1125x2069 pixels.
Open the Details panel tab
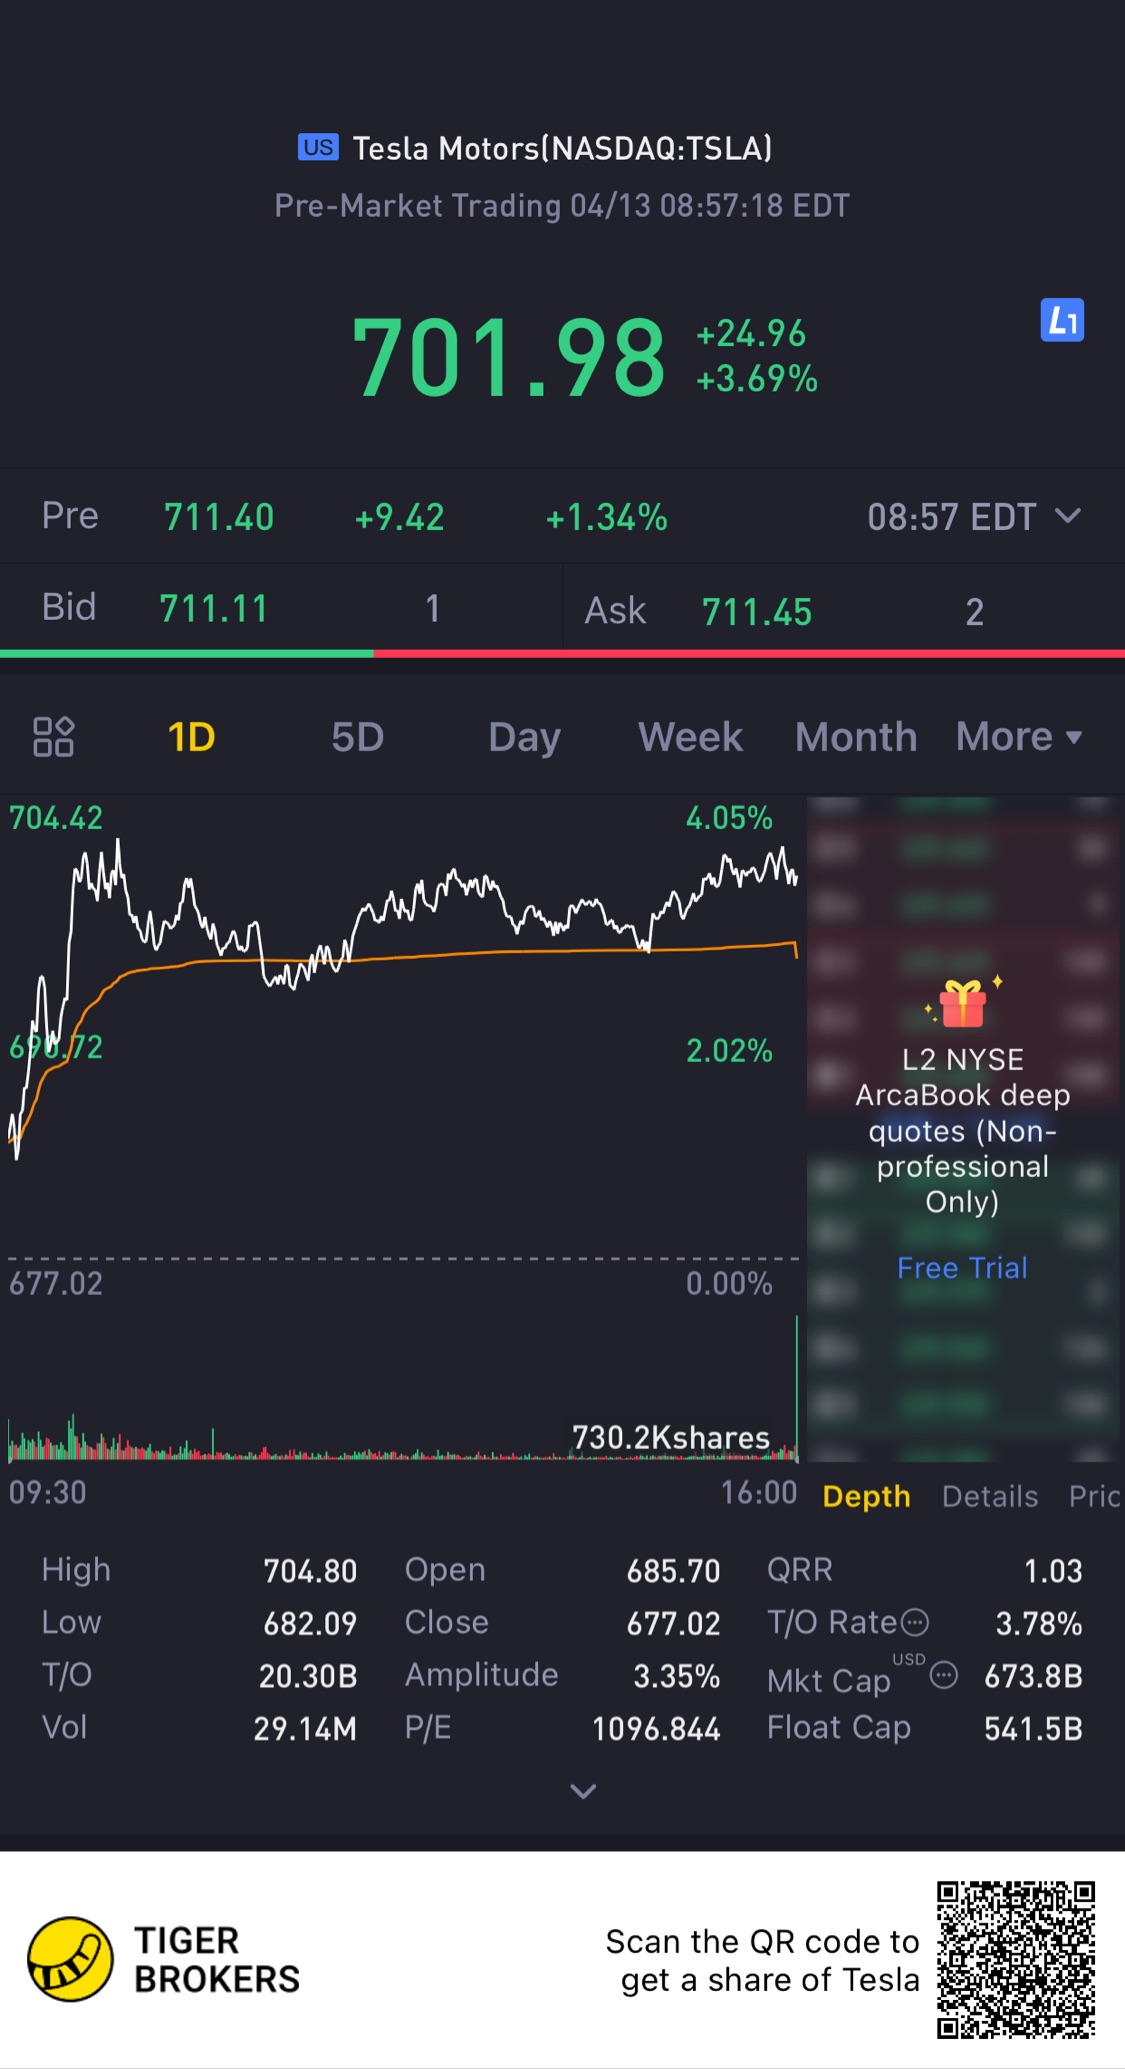(x=989, y=1496)
